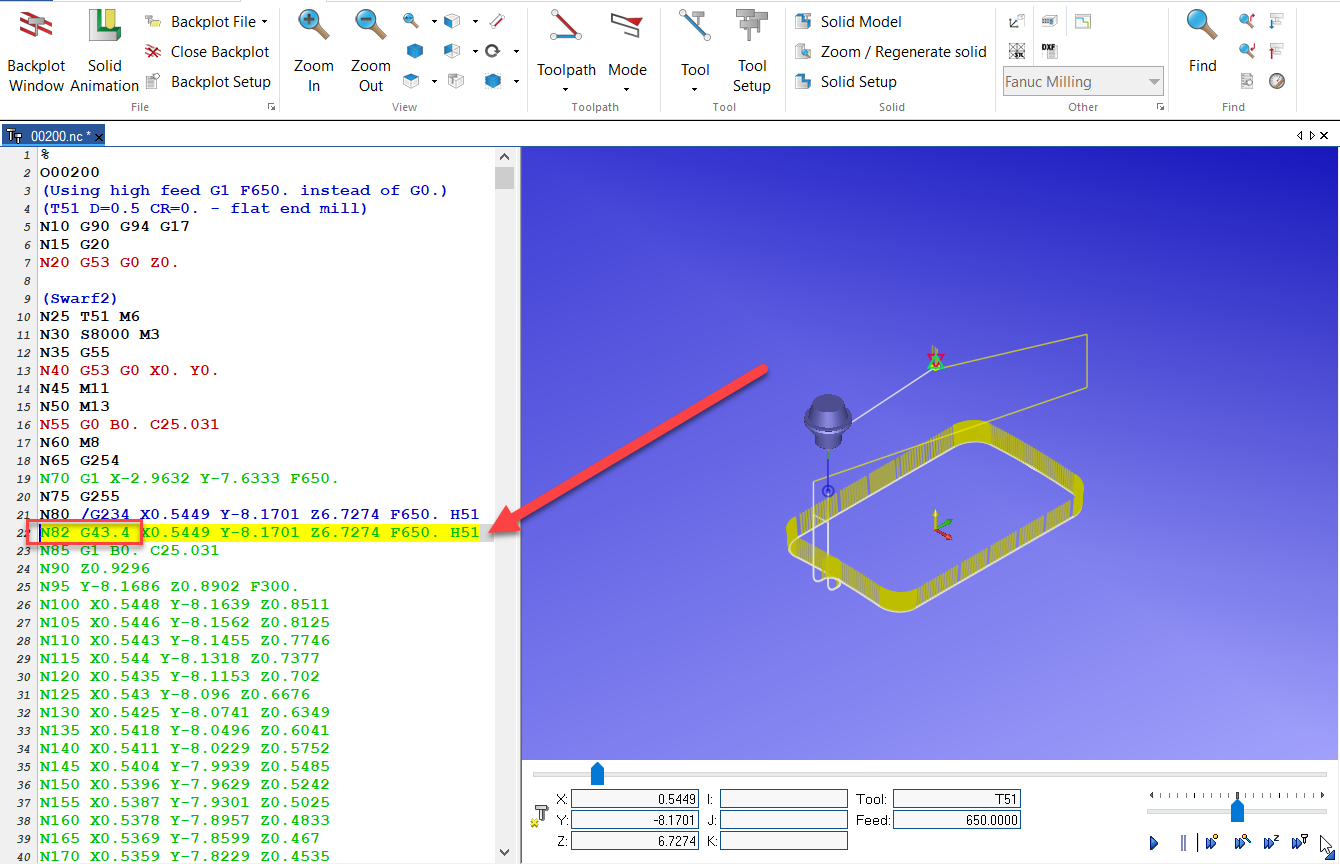The image size is (1340, 864).
Task: Click the Solid Model option
Action: [858, 20]
